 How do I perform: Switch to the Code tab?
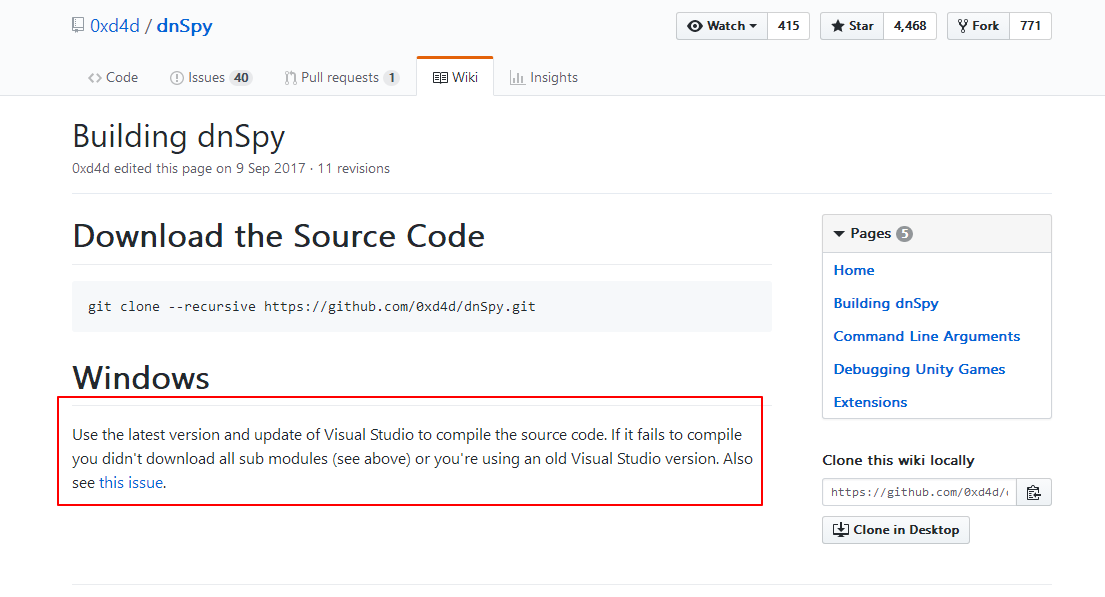pos(113,77)
